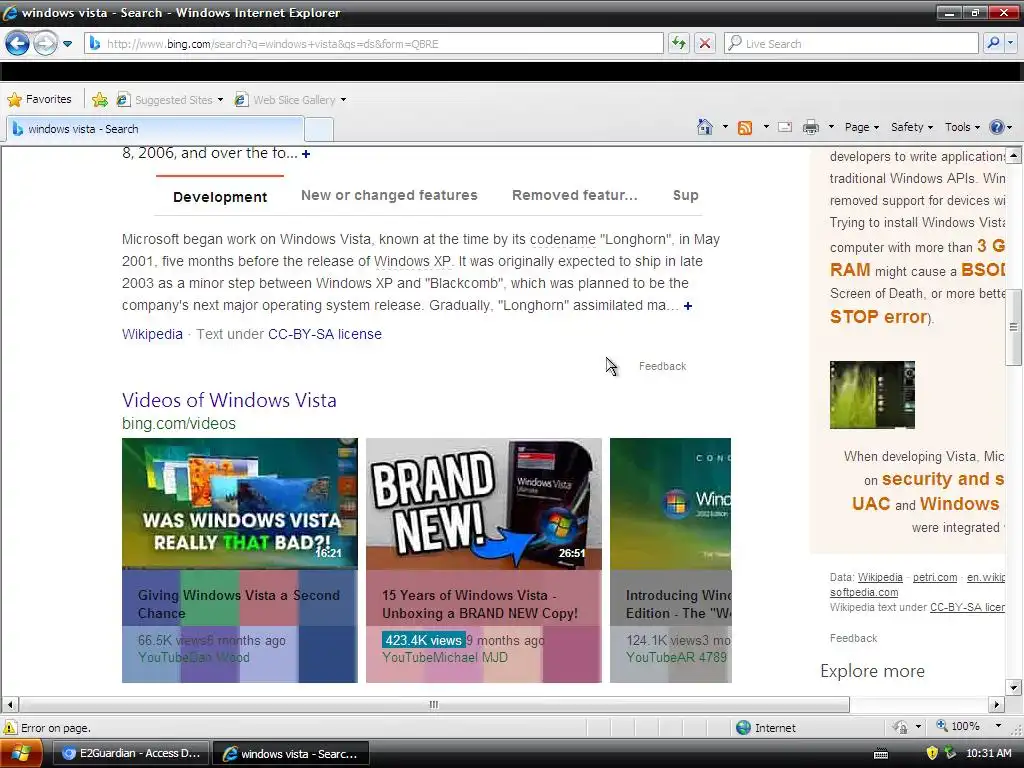Click the RSS Feeds icon
This screenshot has width=1024, height=768.
click(x=744, y=127)
